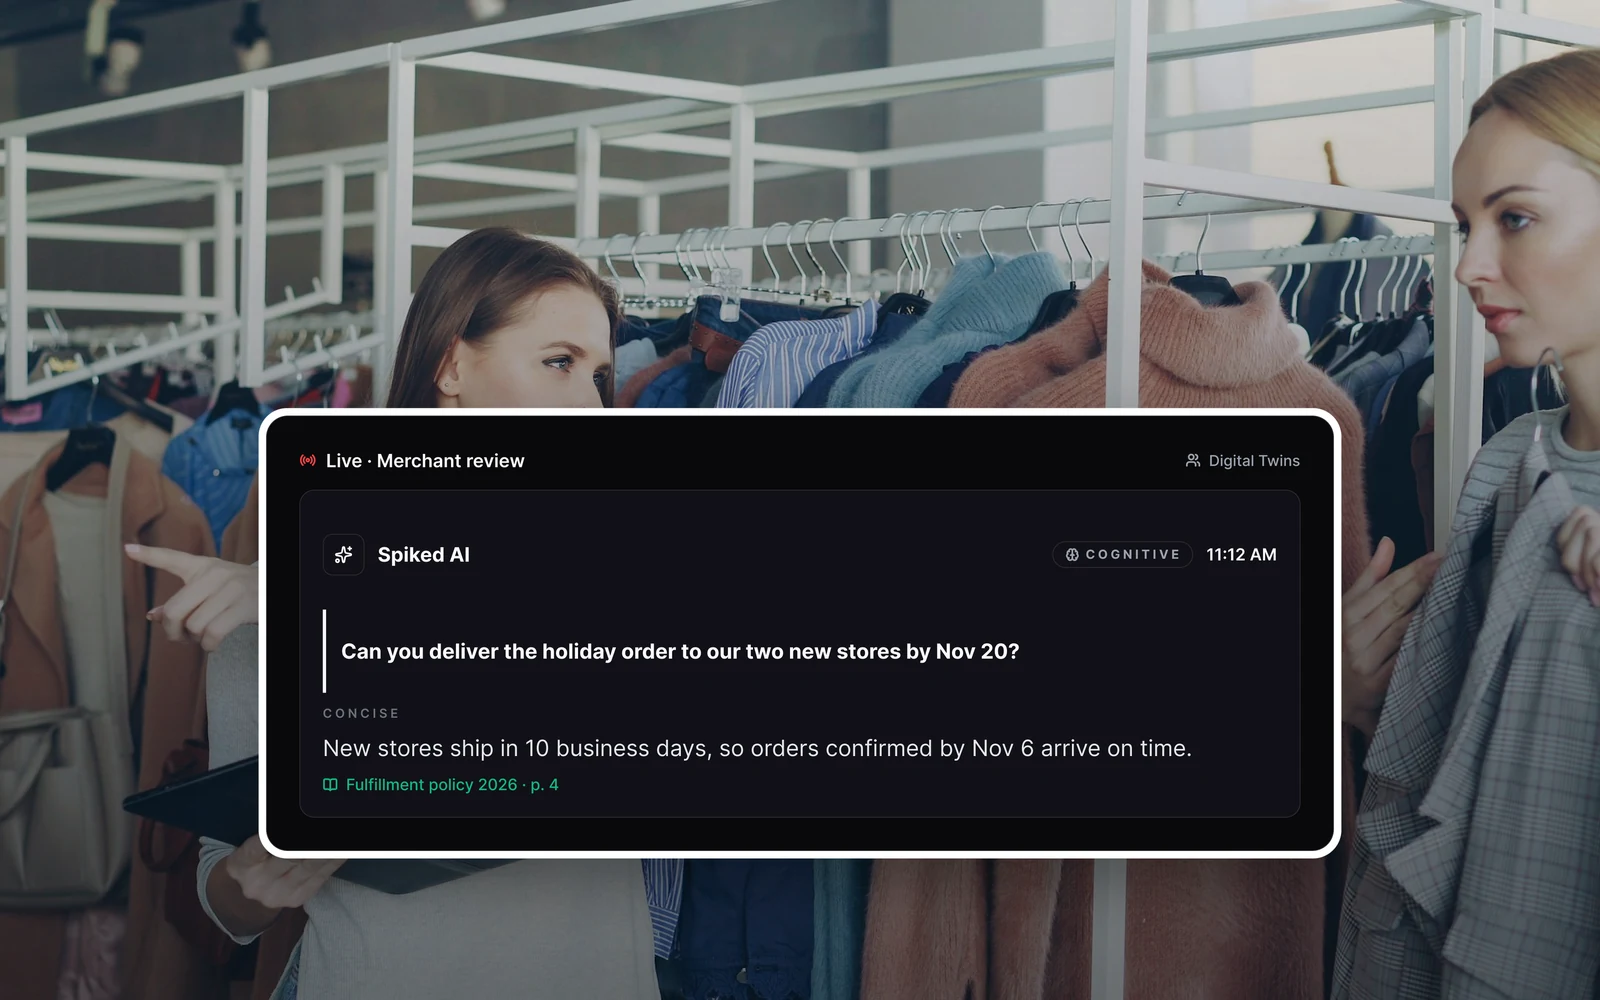Click the Digital Twins people icon
The height and width of the screenshot is (1000, 1600).
tap(1193, 461)
